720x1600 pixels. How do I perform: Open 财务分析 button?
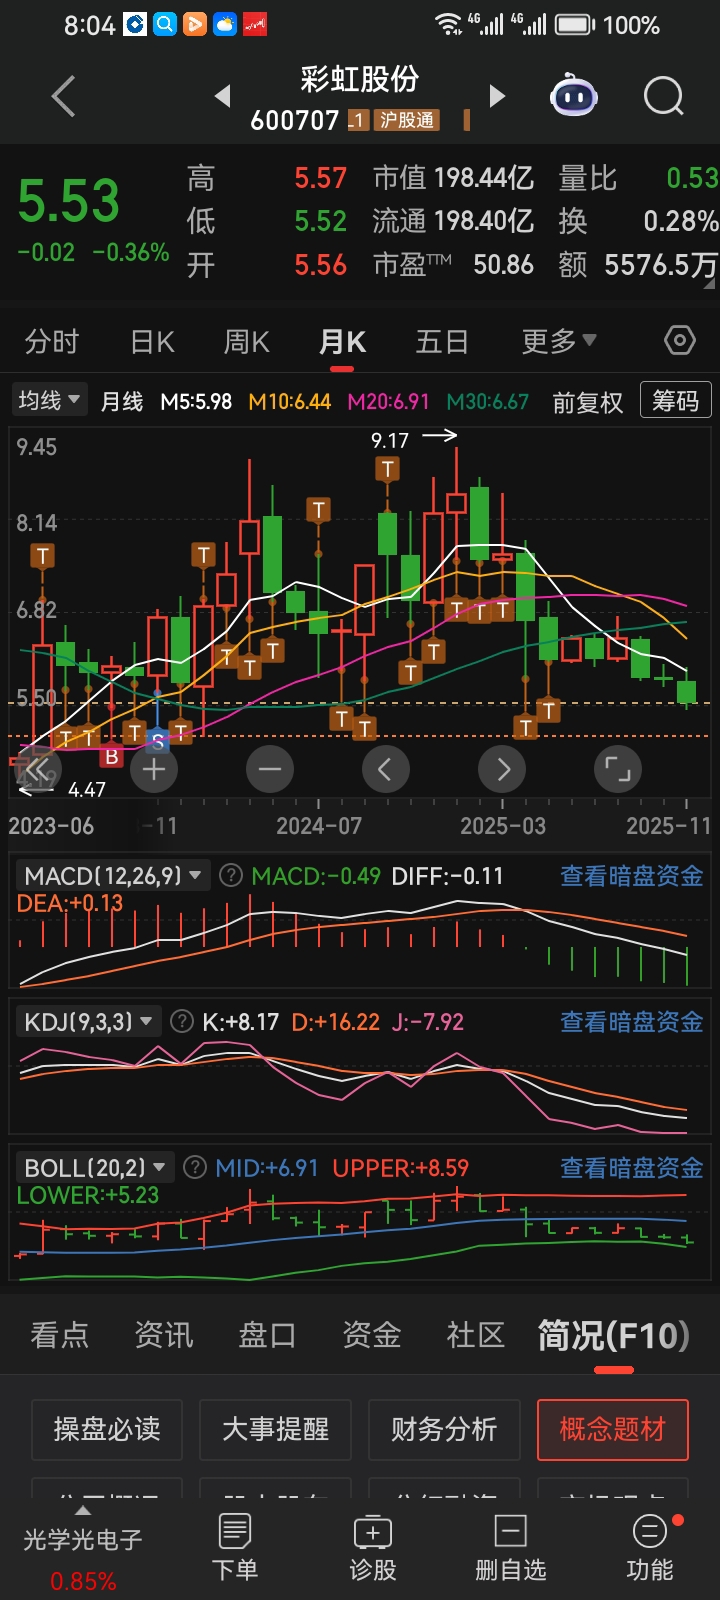[x=444, y=1429]
